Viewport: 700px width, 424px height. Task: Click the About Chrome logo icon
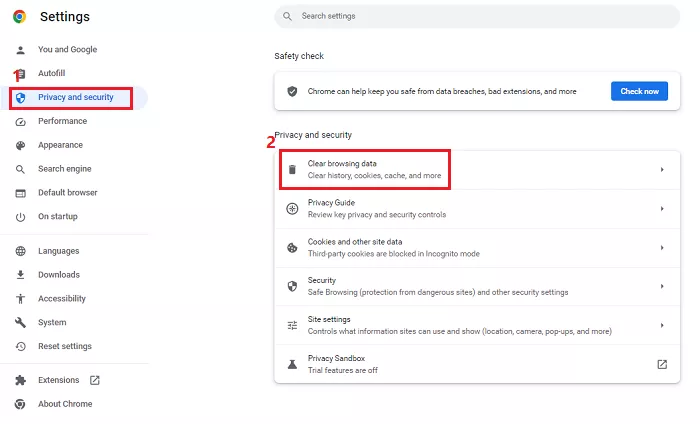tap(20, 404)
